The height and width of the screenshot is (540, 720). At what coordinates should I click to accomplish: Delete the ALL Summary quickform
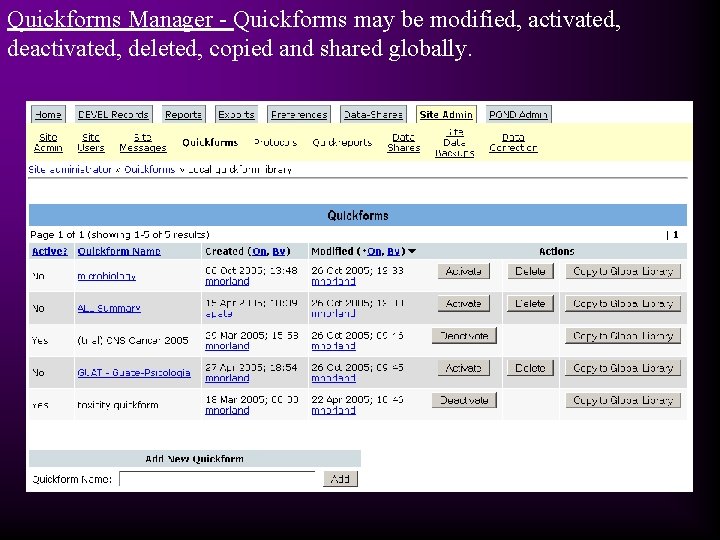click(x=530, y=303)
